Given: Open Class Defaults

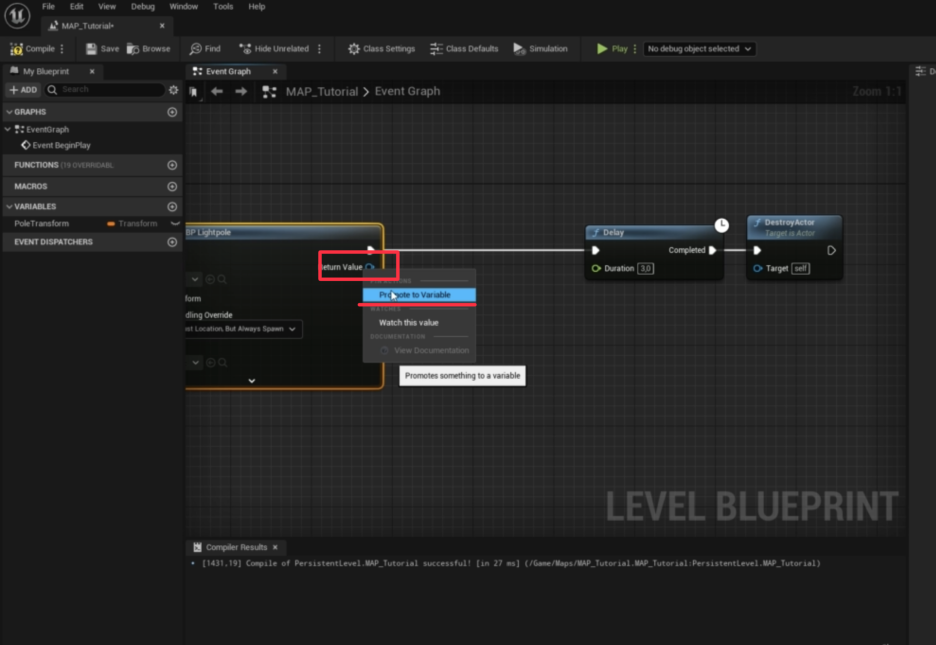Looking at the screenshot, I should (x=464, y=49).
